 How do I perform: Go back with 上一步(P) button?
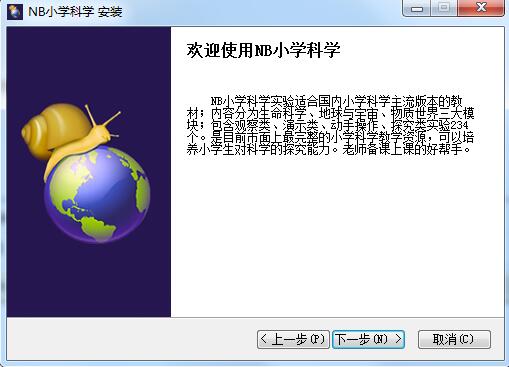(x=293, y=339)
